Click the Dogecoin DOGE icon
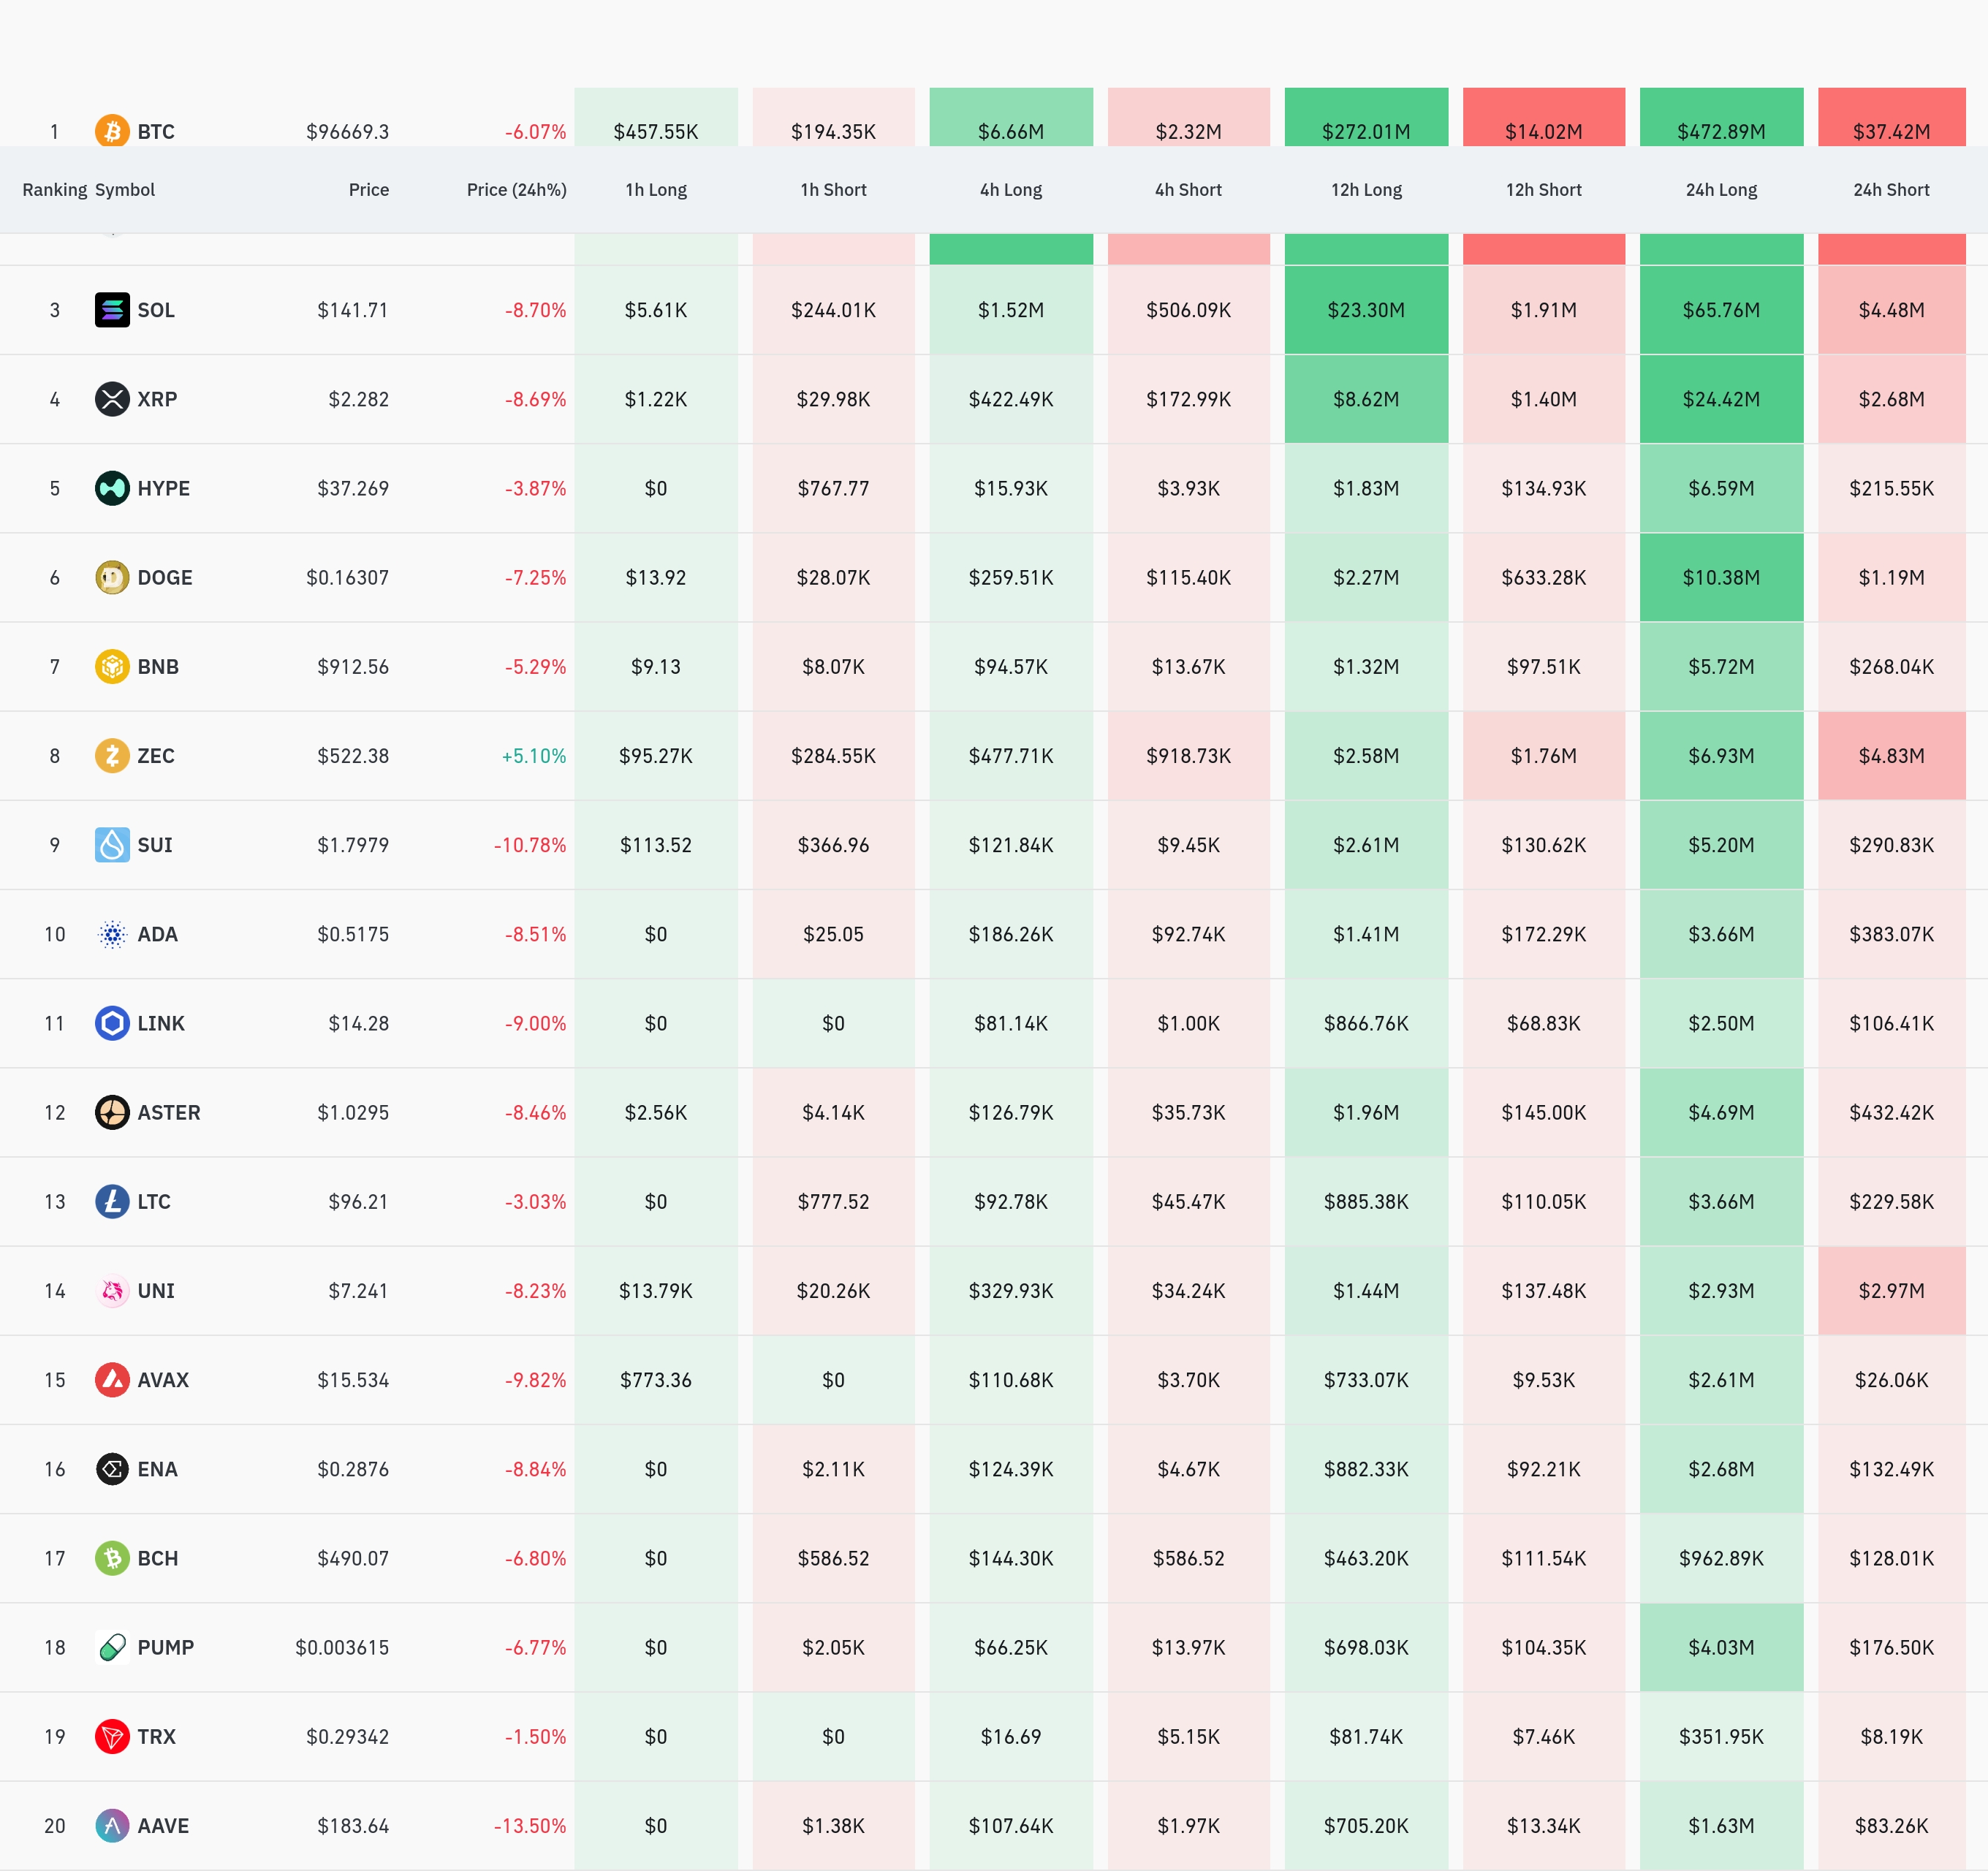The height and width of the screenshot is (1871, 1988). (x=112, y=577)
